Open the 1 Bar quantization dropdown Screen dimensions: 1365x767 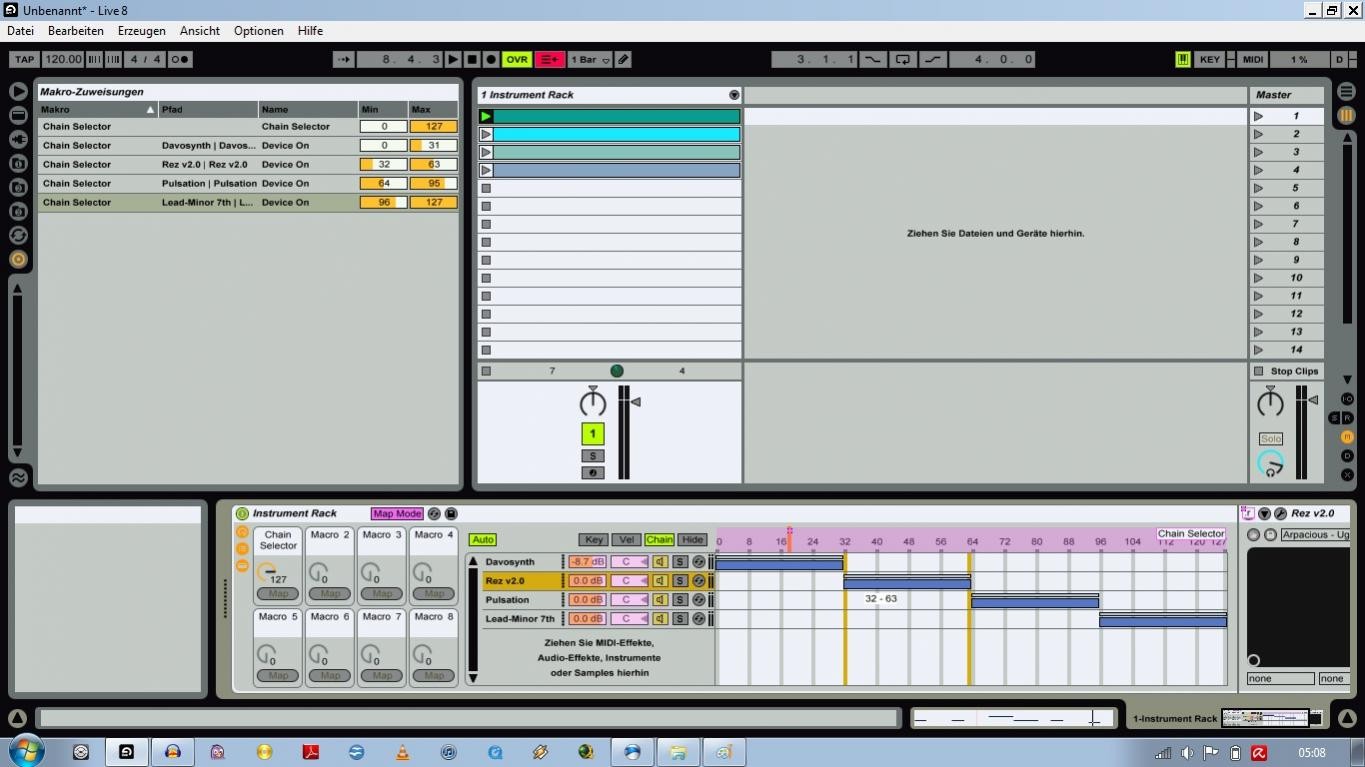coord(590,60)
